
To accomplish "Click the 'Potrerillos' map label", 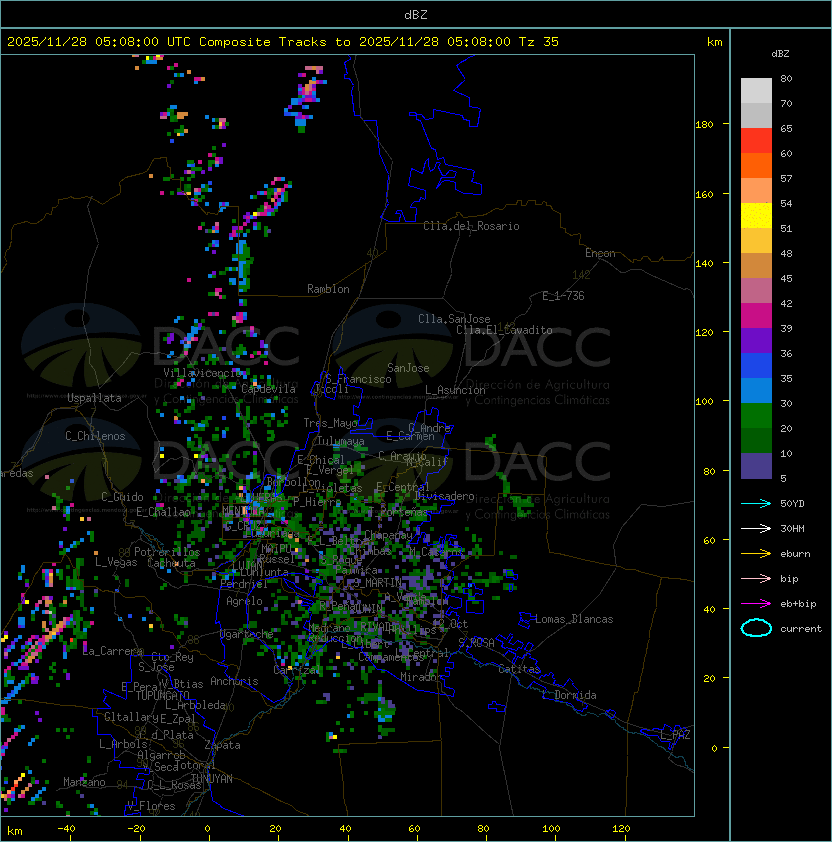I will (x=167, y=551).
